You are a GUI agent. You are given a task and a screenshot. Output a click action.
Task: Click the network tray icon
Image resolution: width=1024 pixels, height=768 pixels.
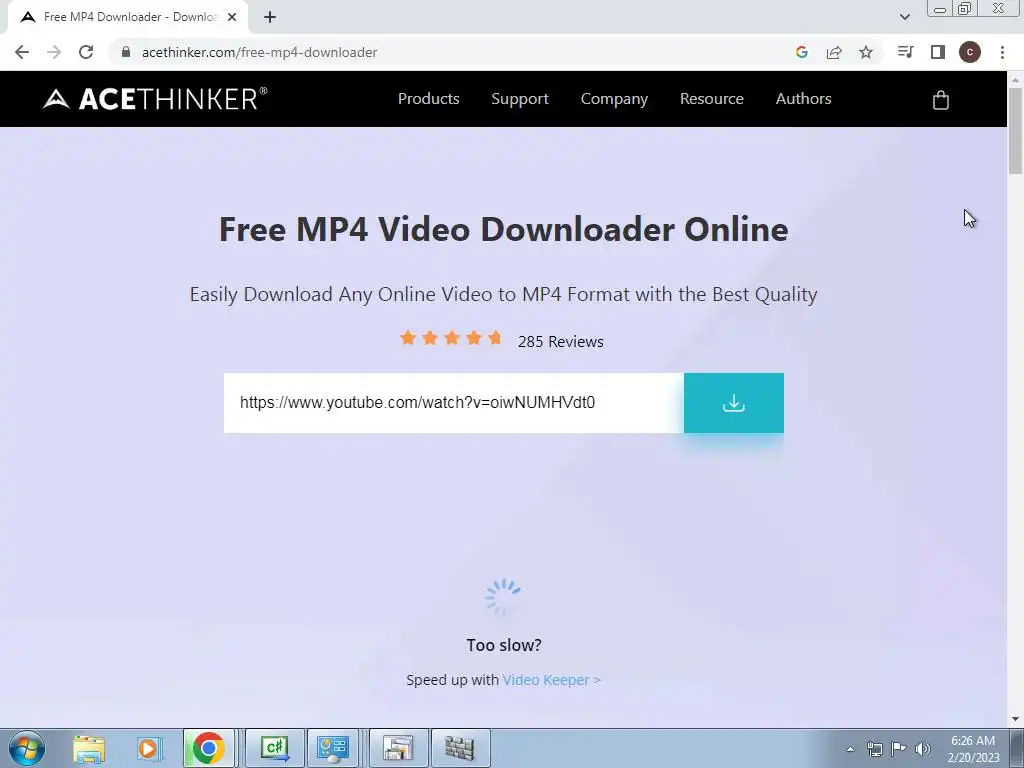point(874,749)
